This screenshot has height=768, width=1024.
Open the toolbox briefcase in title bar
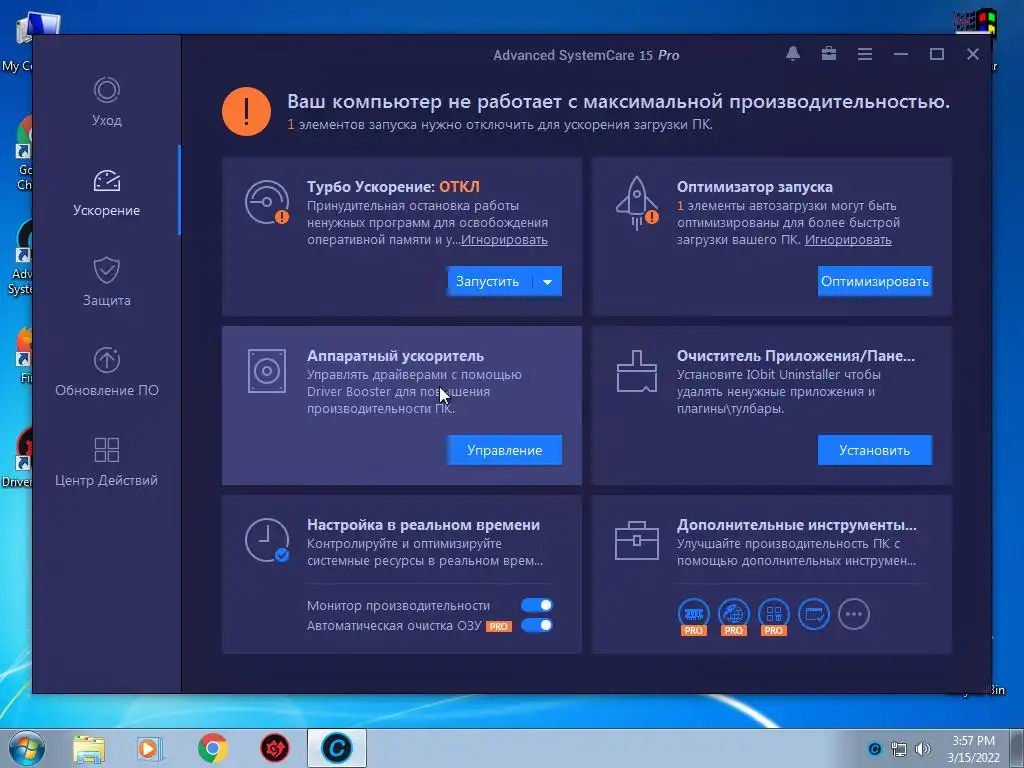pos(829,54)
